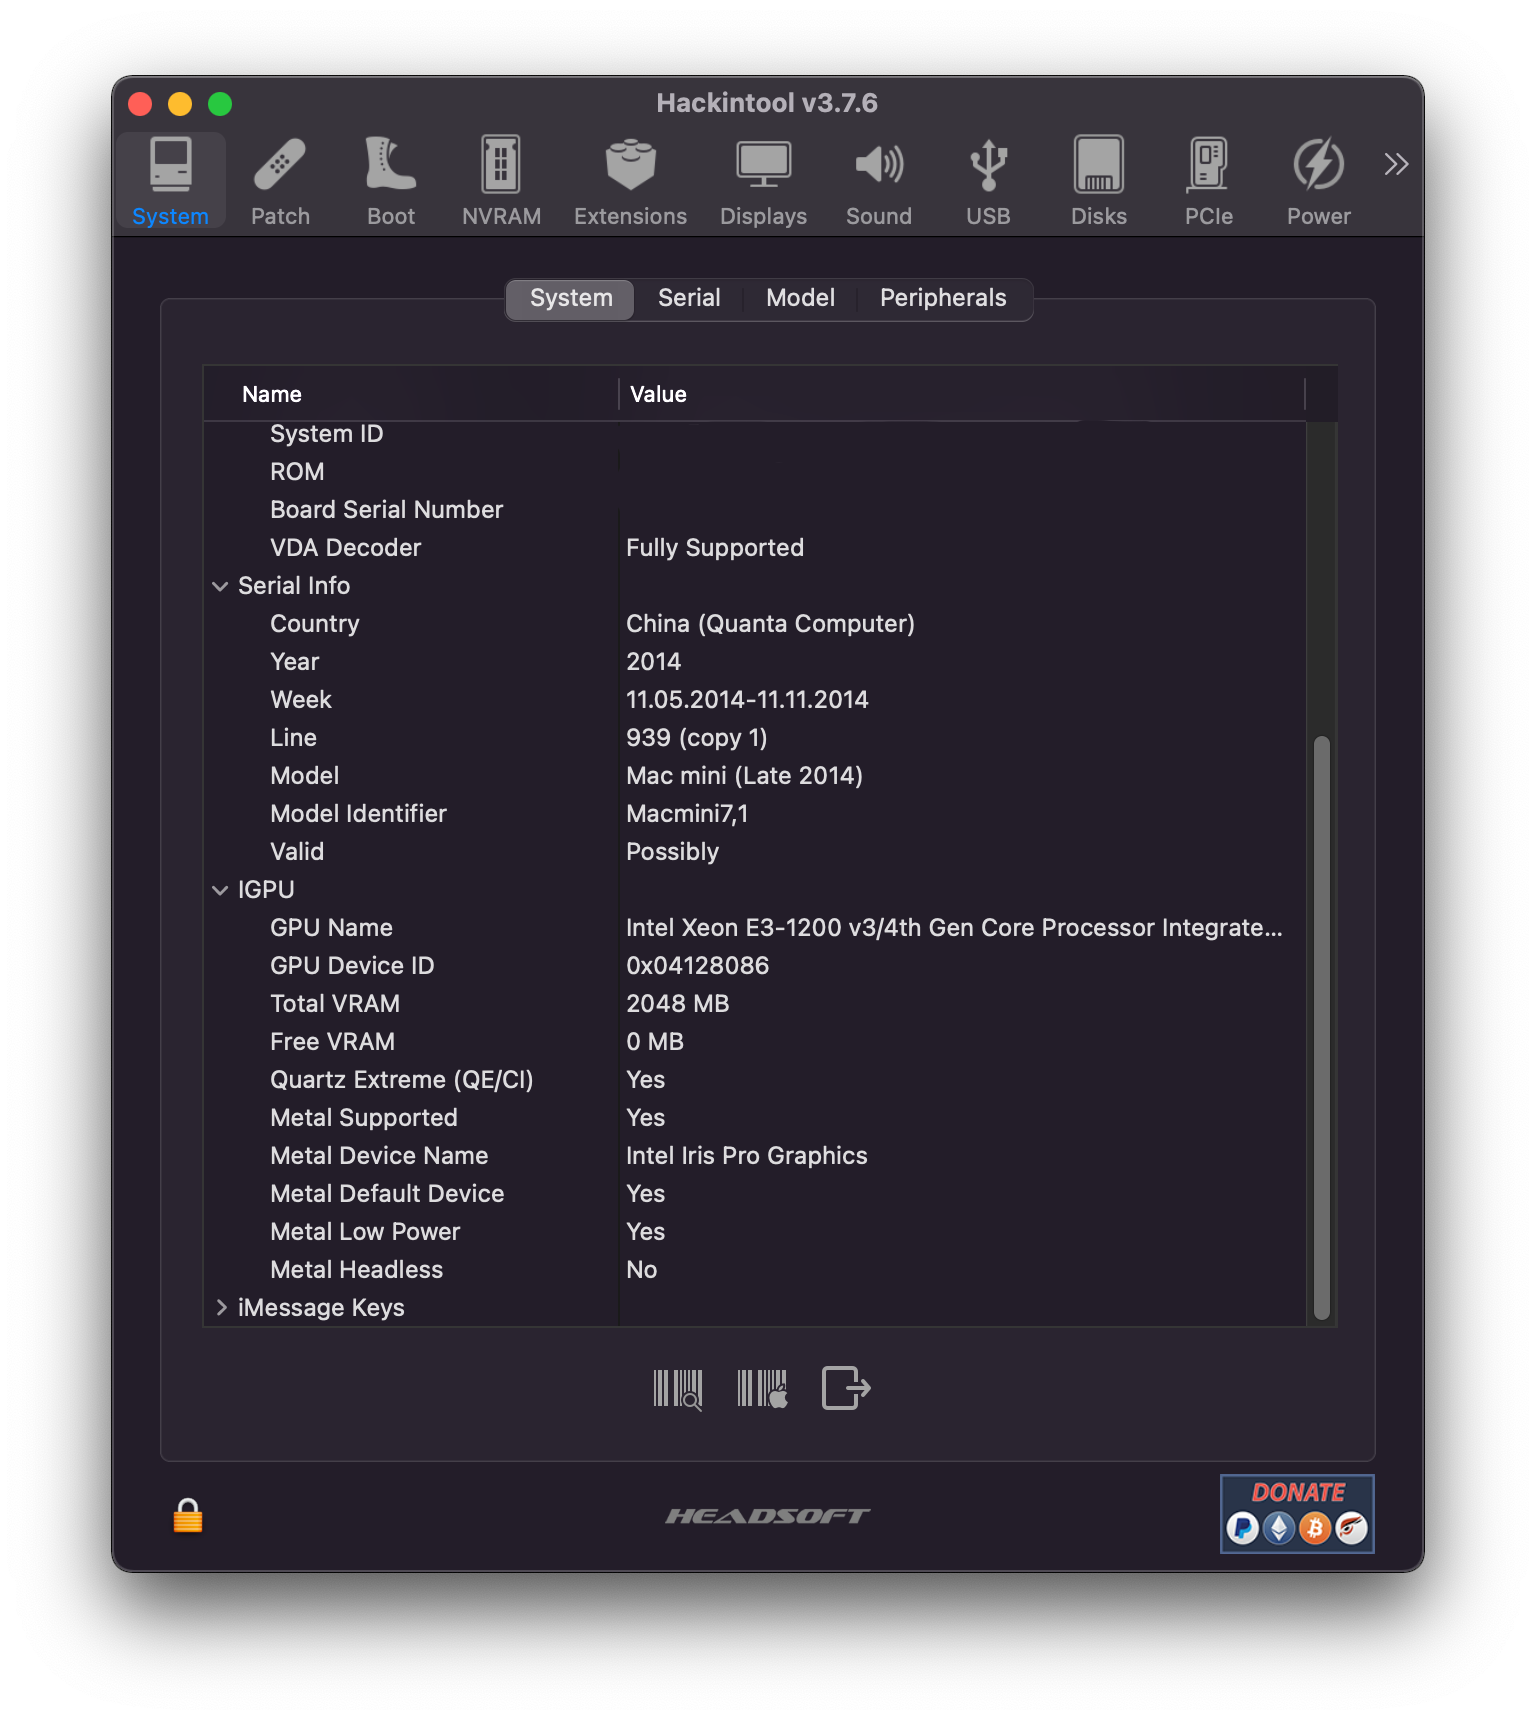
Task: Select the Quartz Extreme (QE/CI) row
Action: tap(755, 1080)
